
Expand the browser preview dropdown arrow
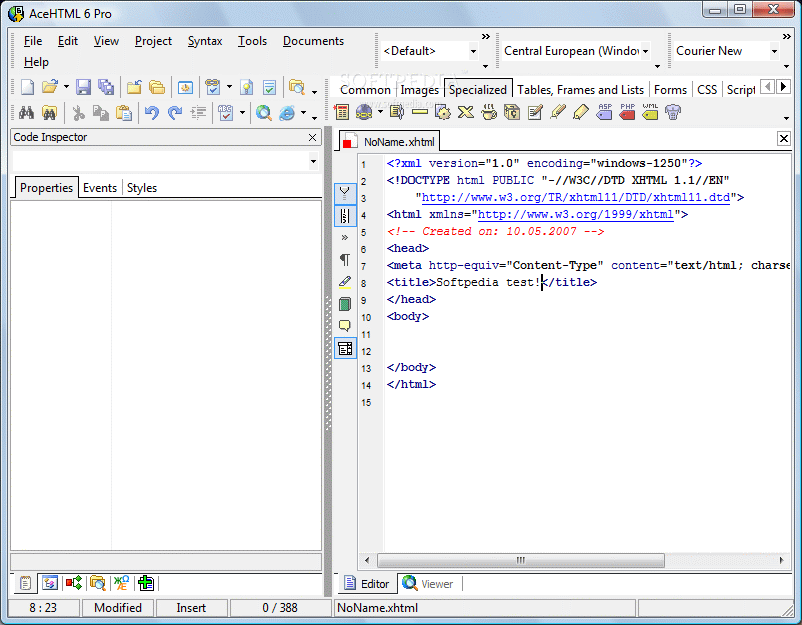click(x=303, y=113)
